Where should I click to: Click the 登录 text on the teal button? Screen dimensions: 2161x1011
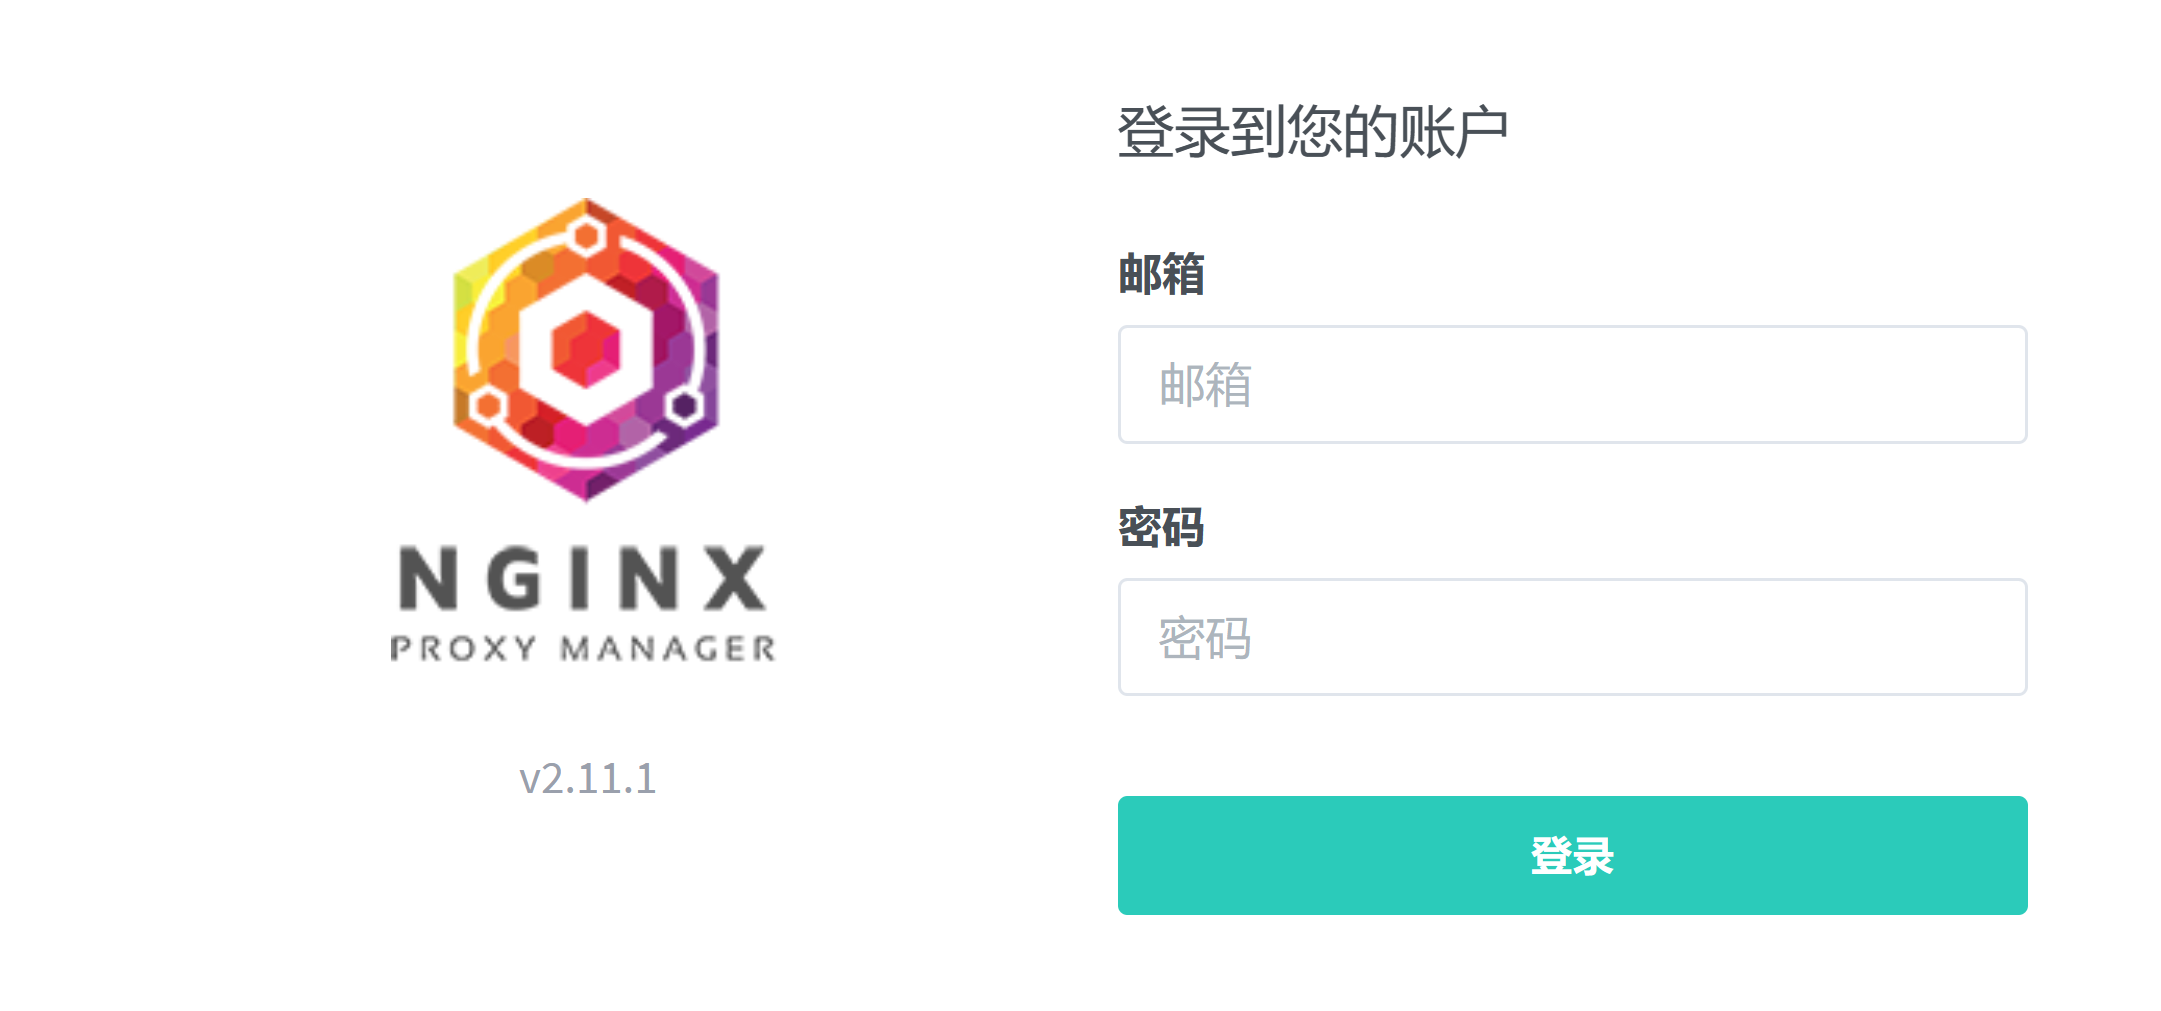coord(1572,856)
